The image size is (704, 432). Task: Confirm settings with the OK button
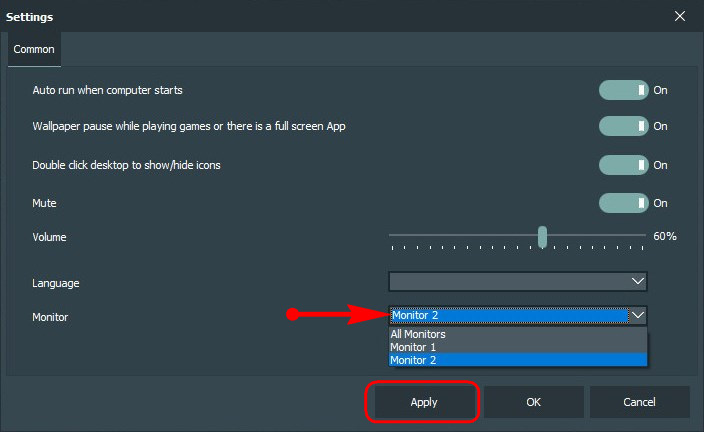[x=533, y=402]
